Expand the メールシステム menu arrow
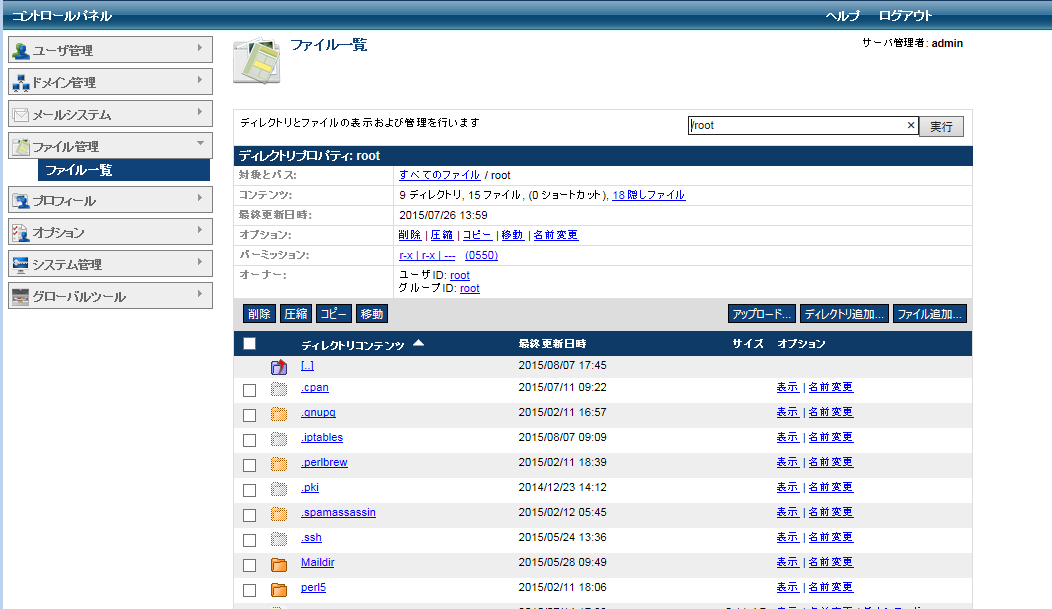 point(200,112)
